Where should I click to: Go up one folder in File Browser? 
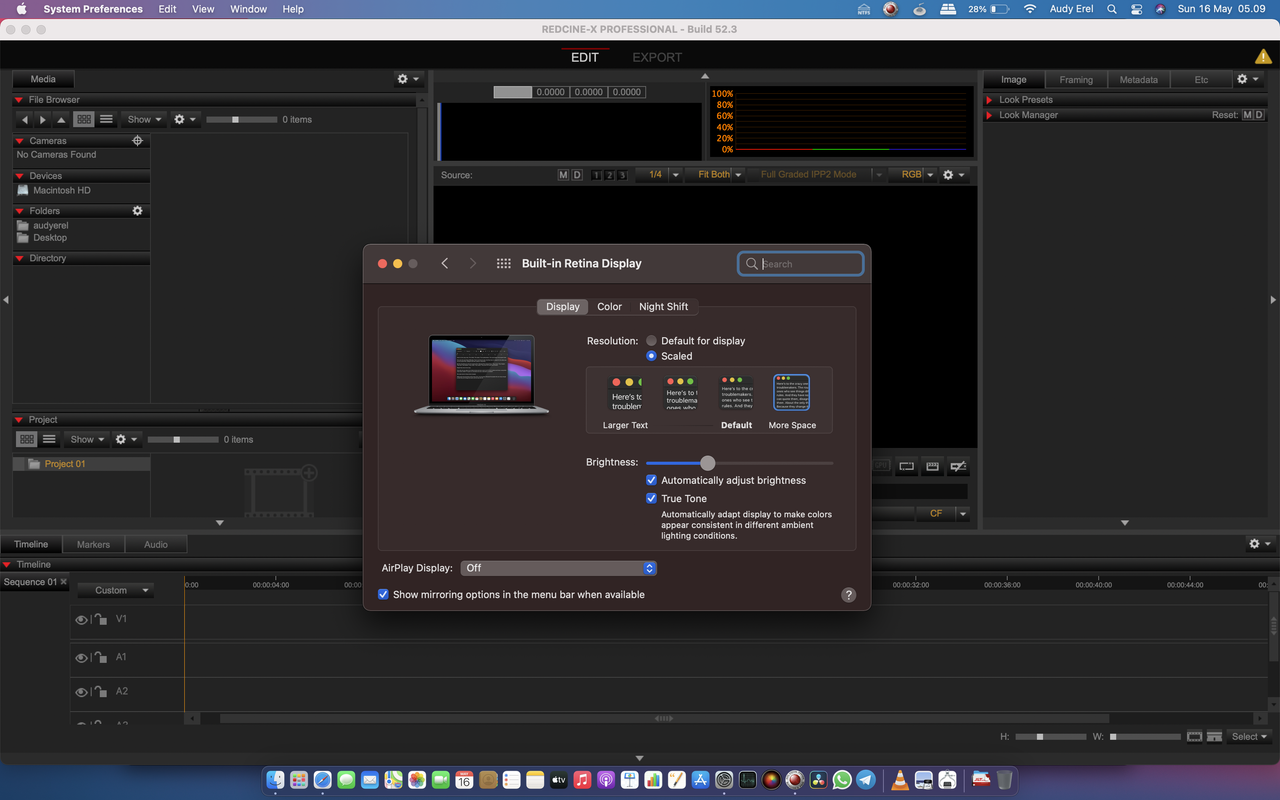[x=61, y=120]
